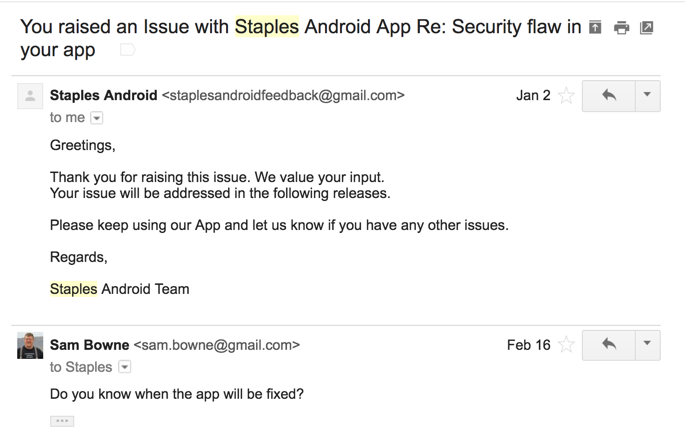Image resolution: width=685 pixels, height=430 pixels.
Task: Print the whole conversation
Action: point(622,28)
